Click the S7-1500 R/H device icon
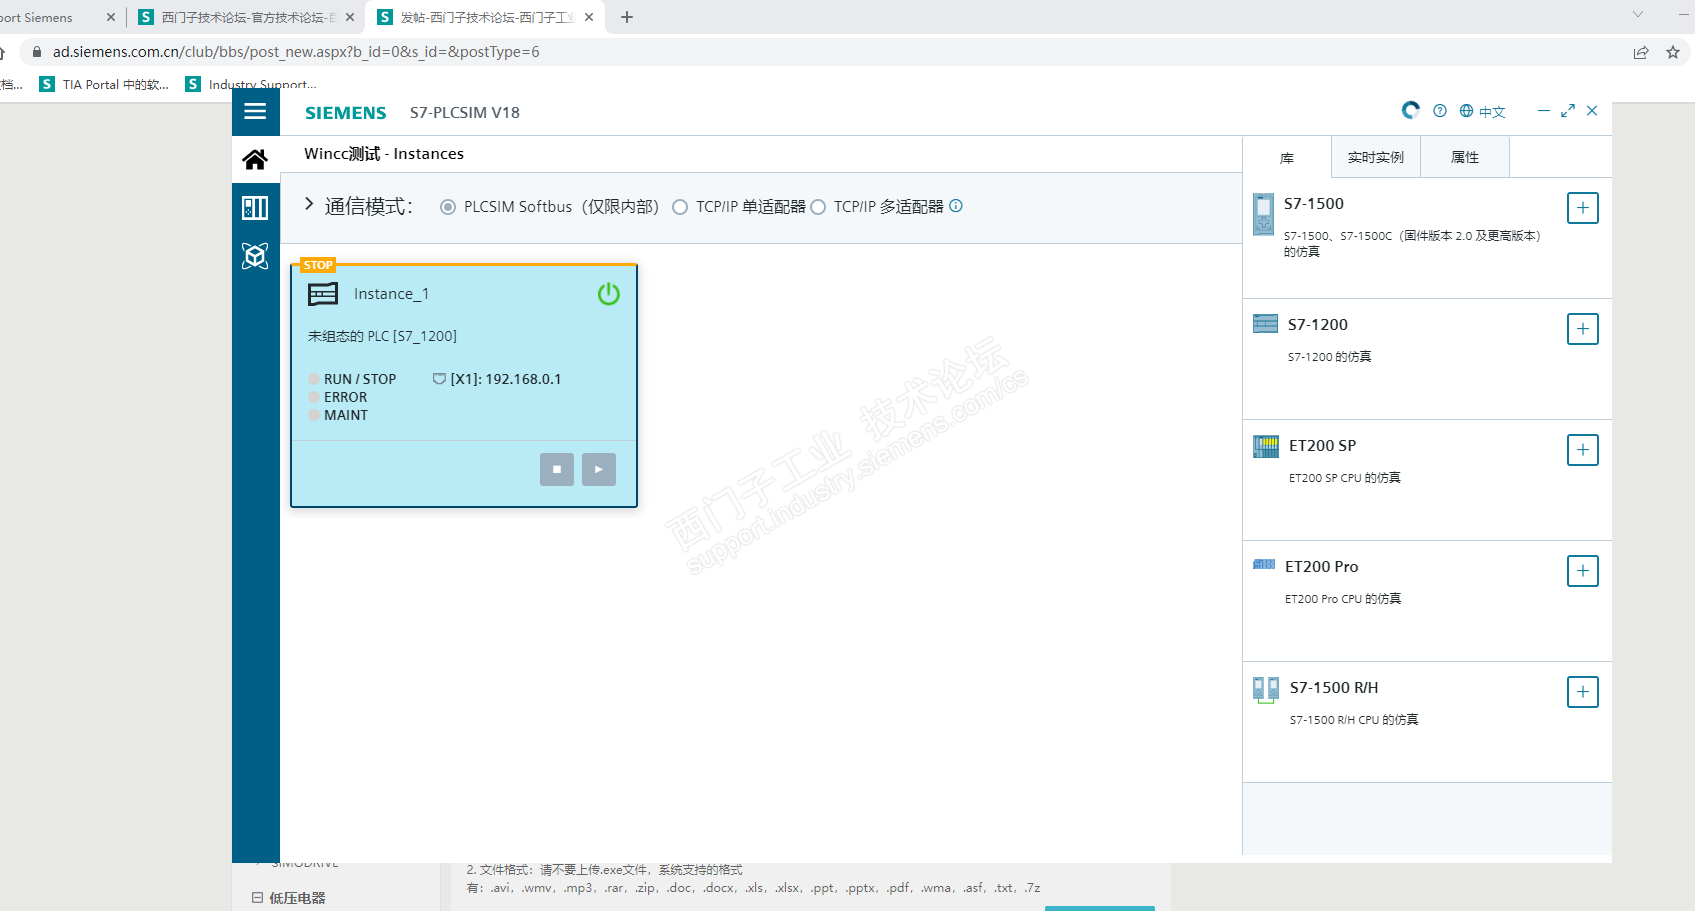1695x911 pixels. click(x=1266, y=689)
